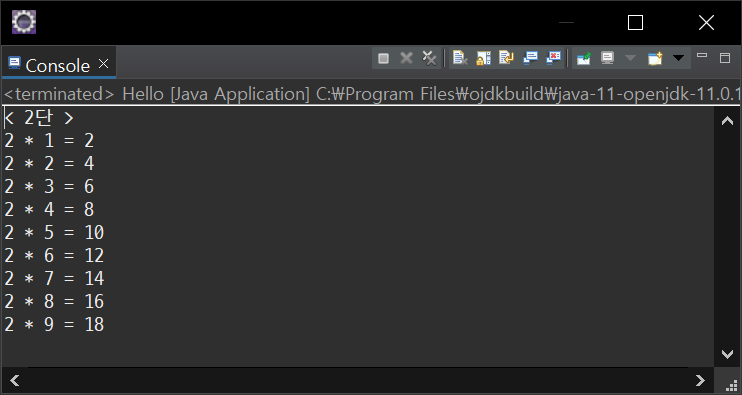Click output line '2 * 3 = 6'
The height and width of the screenshot is (395, 742).
coord(49,186)
